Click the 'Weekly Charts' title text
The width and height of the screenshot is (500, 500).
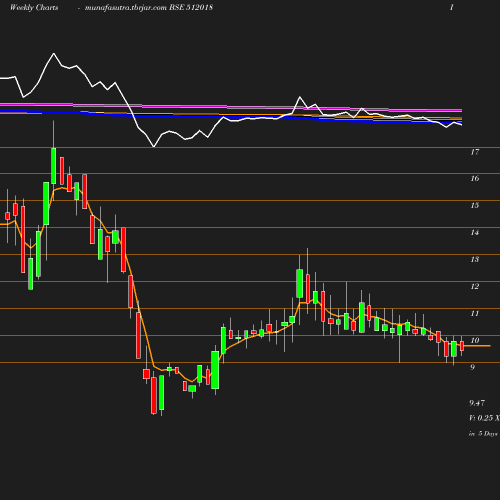(34, 7)
